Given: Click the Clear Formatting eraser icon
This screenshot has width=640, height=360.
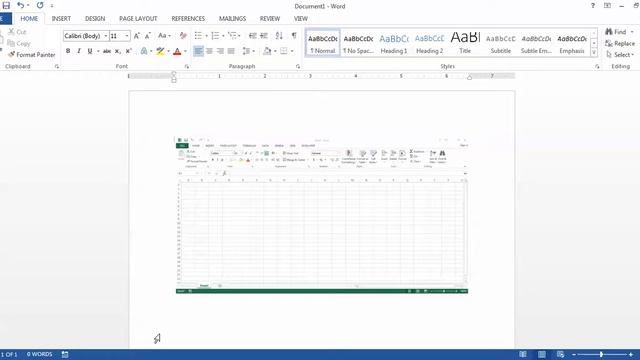Looking at the screenshot, I should [x=183, y=36].
